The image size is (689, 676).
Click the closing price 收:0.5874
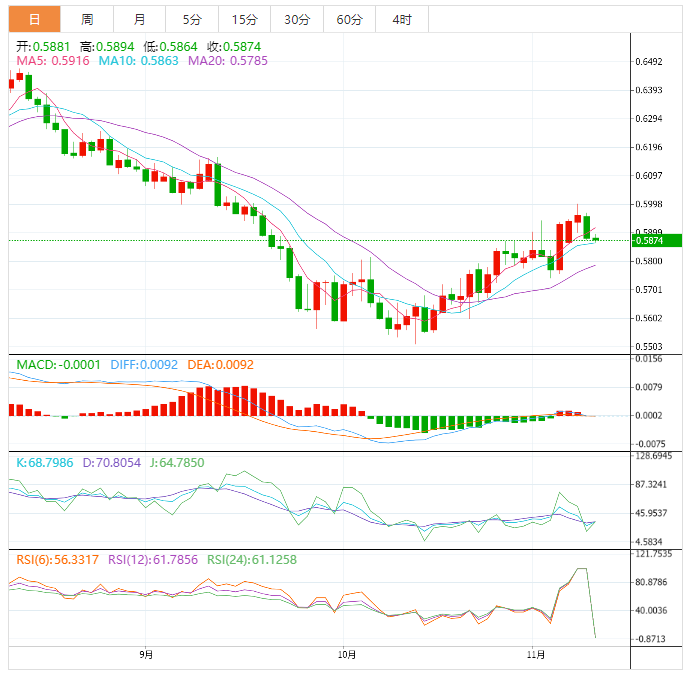click(x=234, y=47)
